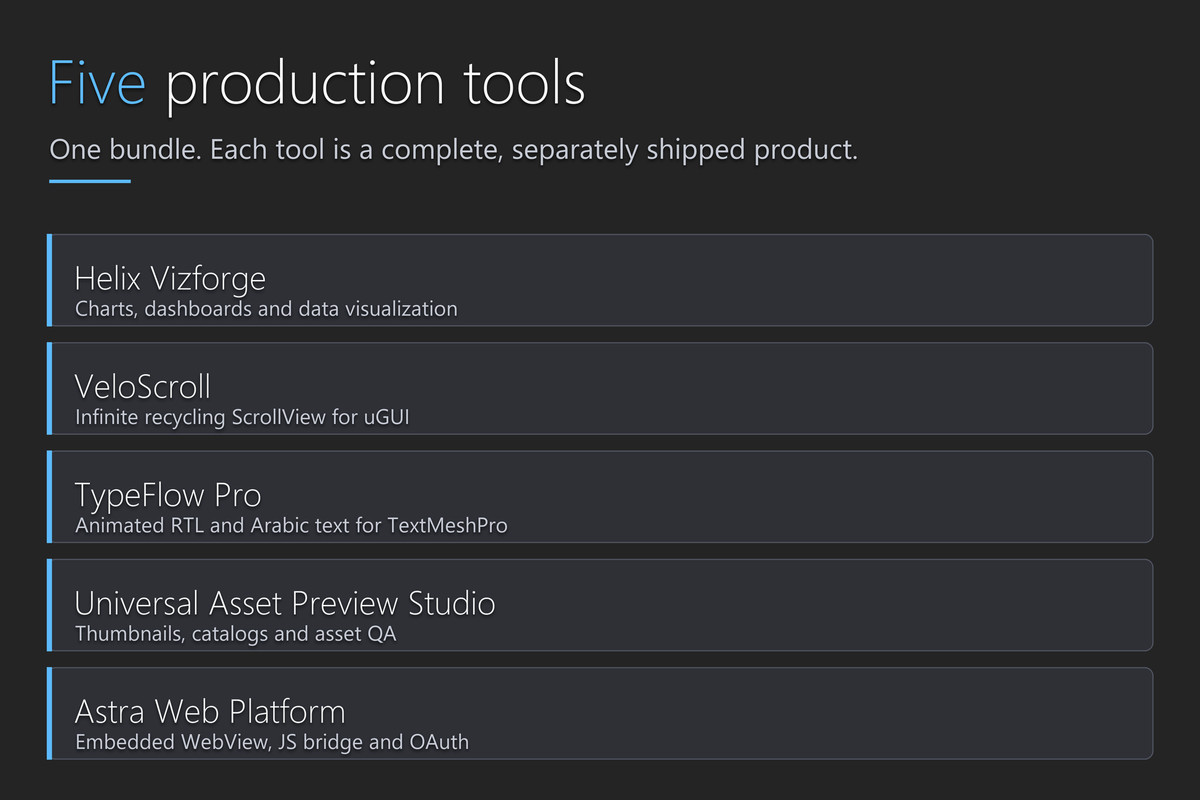Open the VeloScroll card
This screenshot has height=800, width=1200.
pyautogui.click(x=600, y=388)
